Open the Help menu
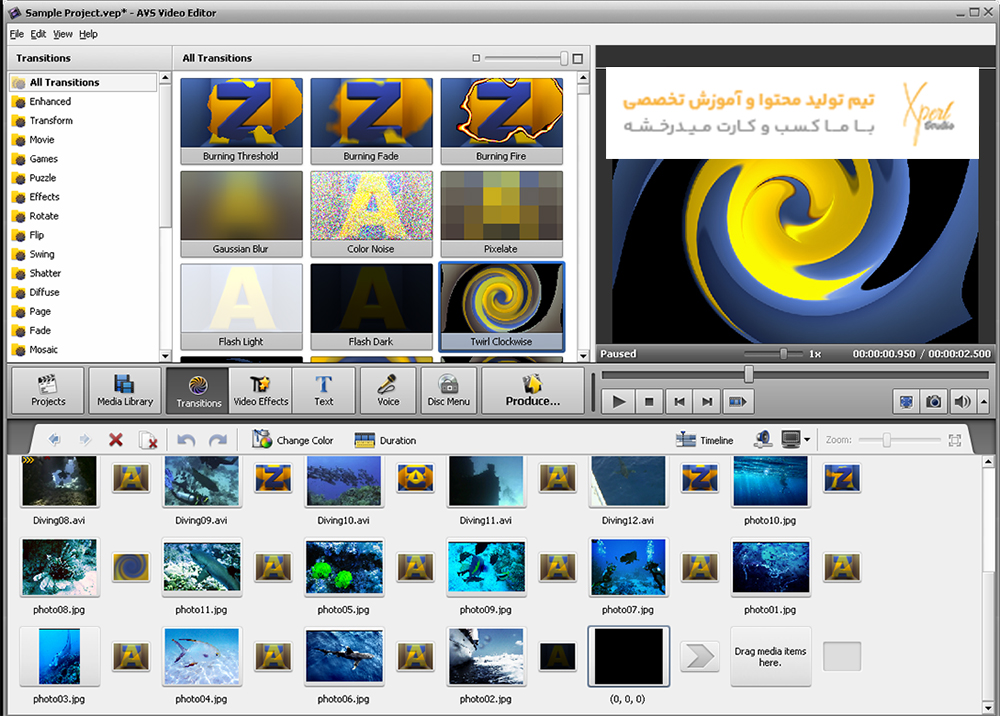The height and width of the screenshot is (716, 1000). (x=88, y=34)
